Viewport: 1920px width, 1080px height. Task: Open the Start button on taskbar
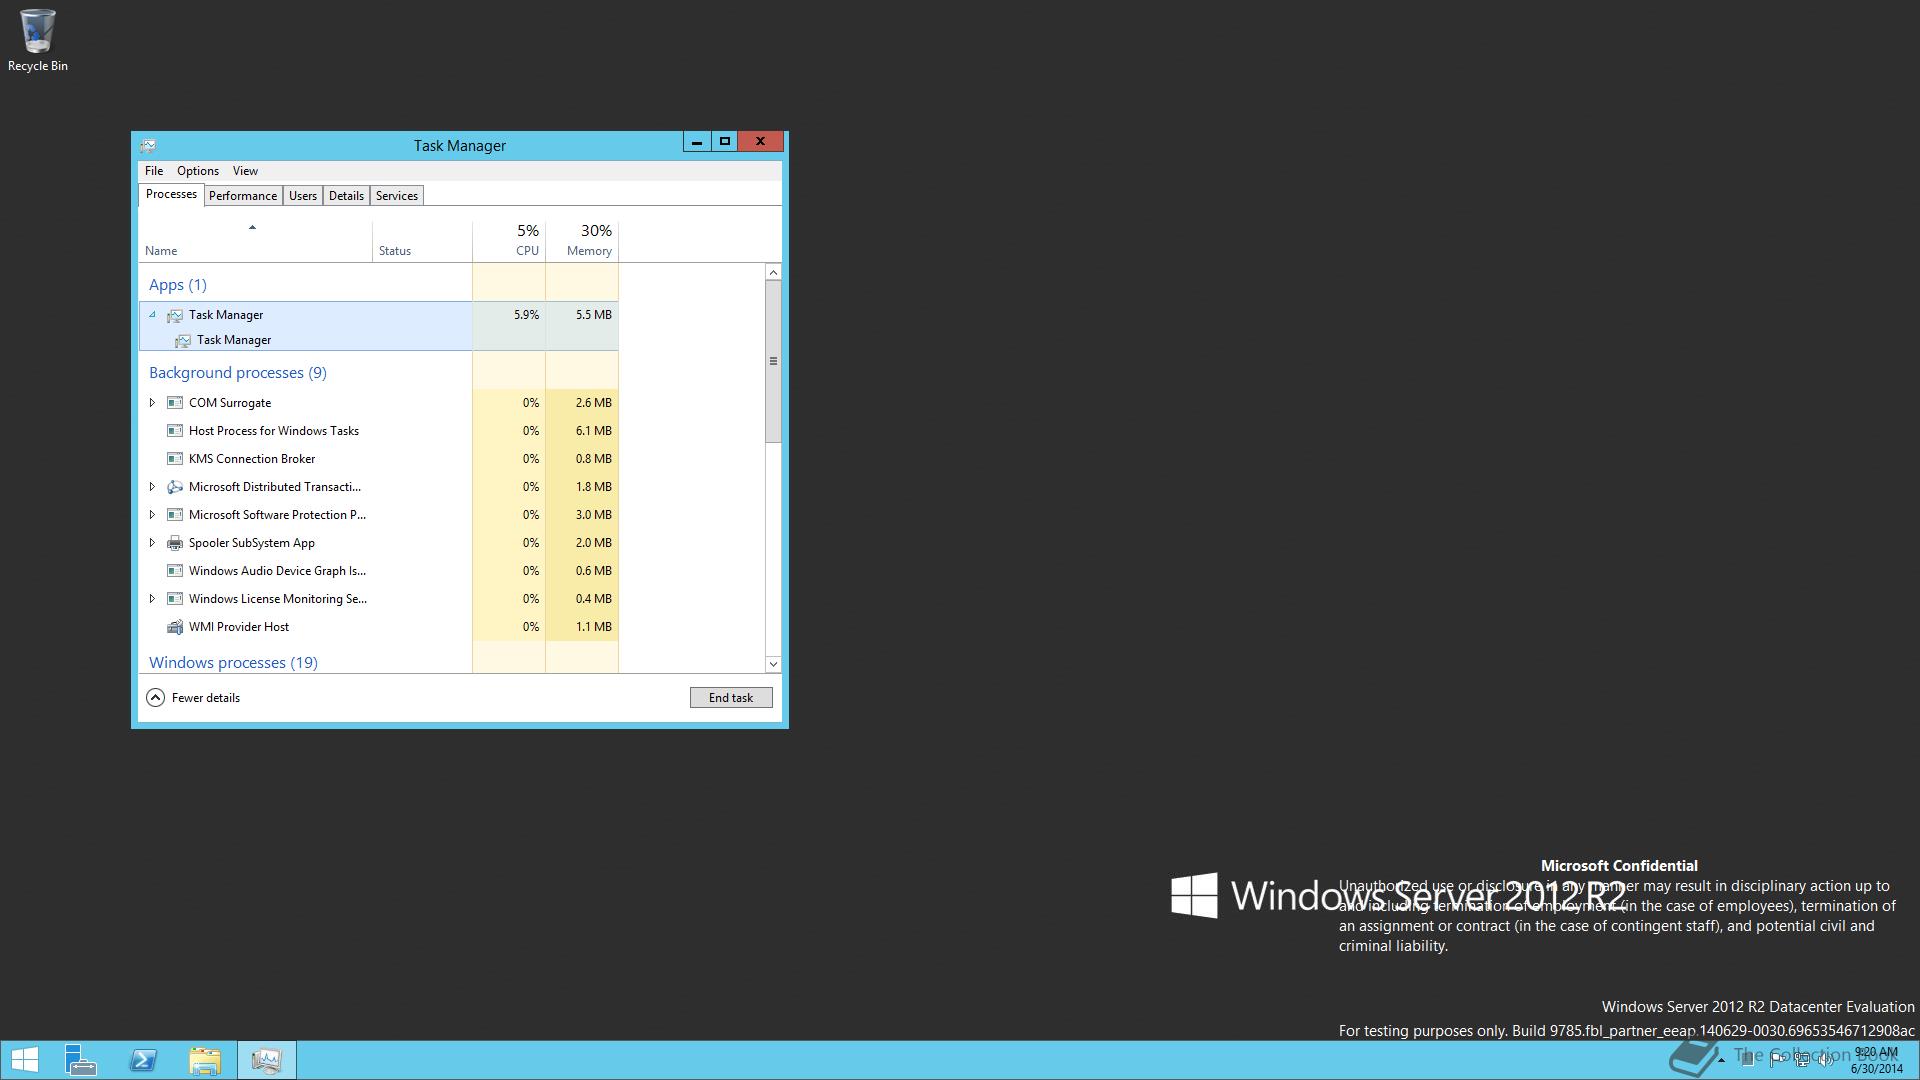[x=24, y=1060]
